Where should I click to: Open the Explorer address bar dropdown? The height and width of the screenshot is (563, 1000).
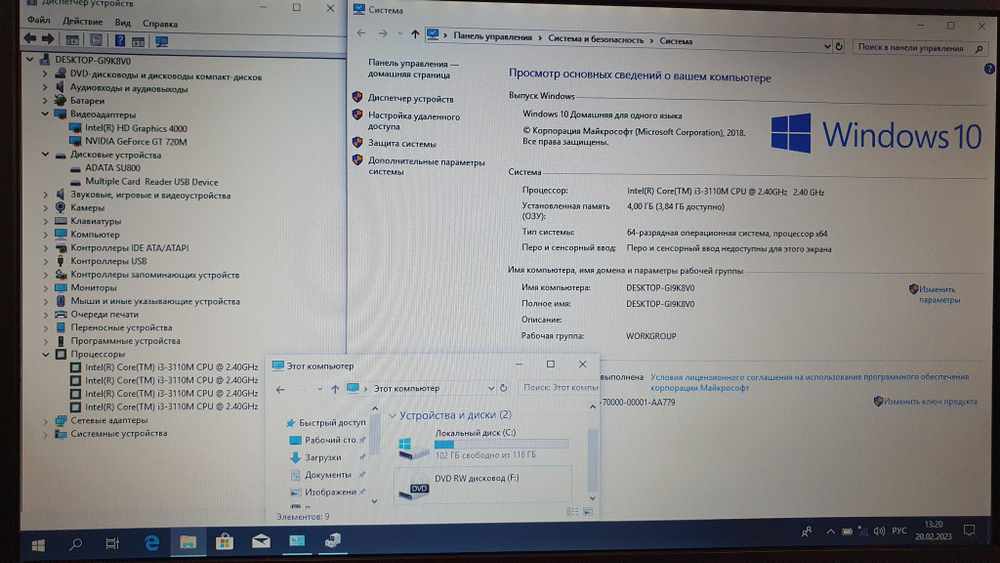click(490, 388)
